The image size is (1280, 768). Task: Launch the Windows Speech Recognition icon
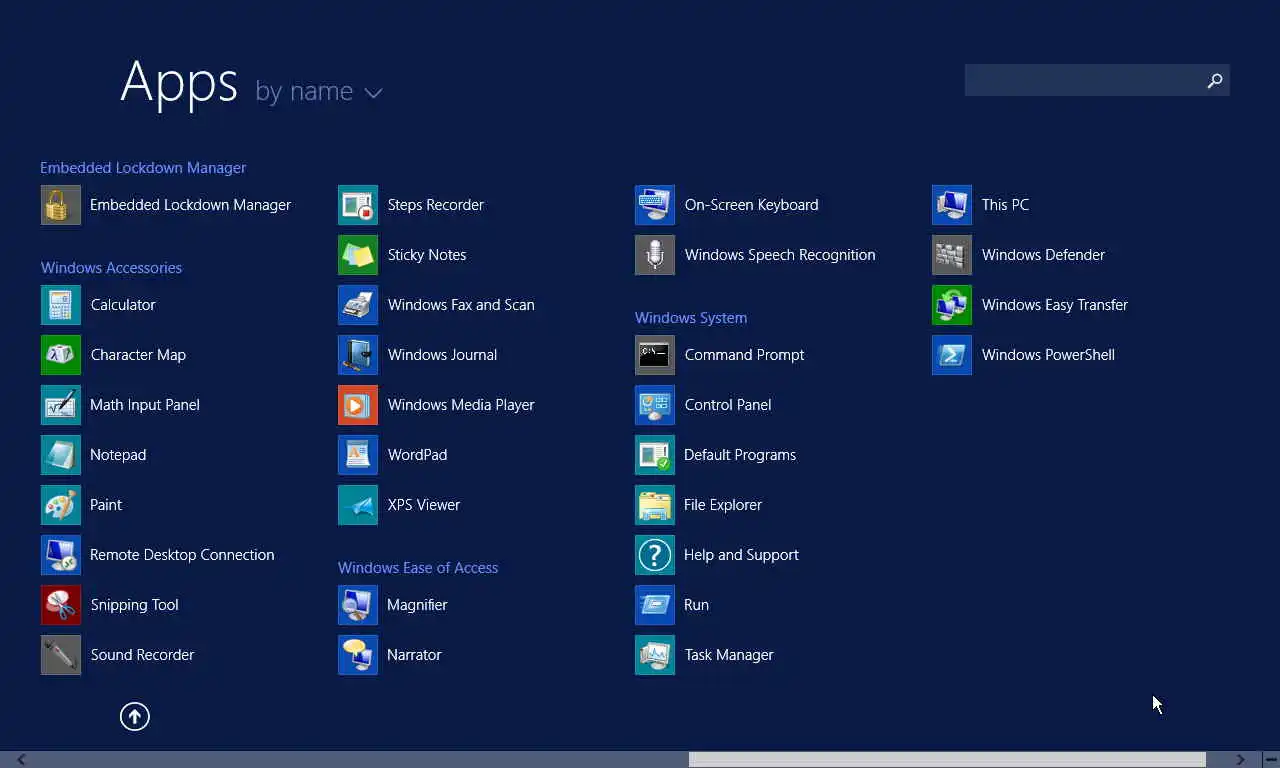(x=655, y=255)
